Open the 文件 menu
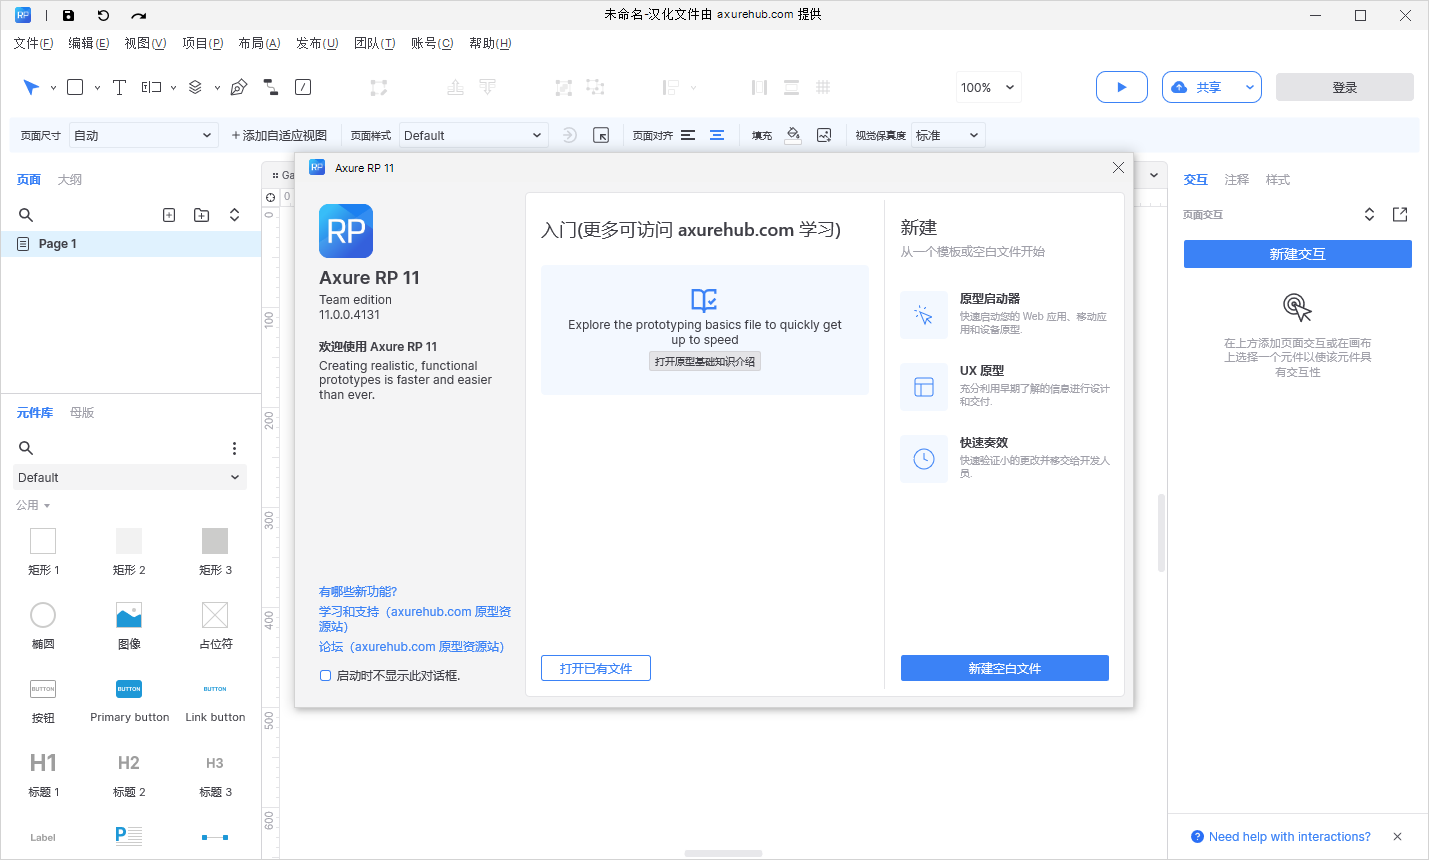Screen dimensions: 1429x860 32,43
